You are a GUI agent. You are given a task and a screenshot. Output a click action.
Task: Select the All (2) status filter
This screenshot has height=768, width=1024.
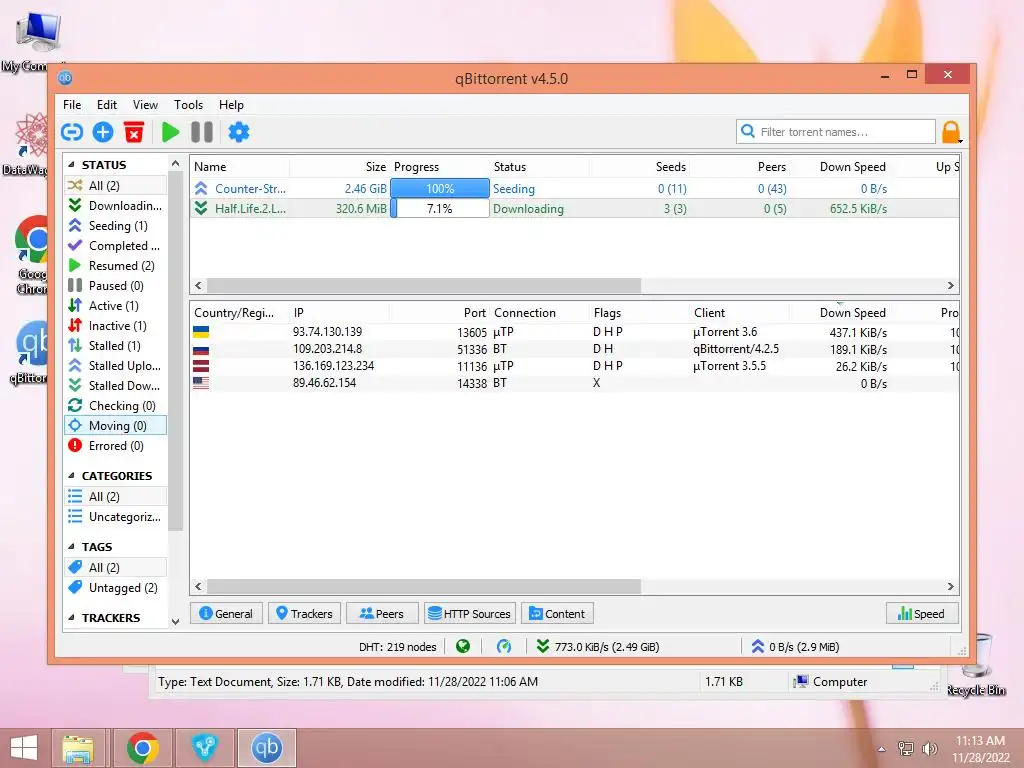point(116,185)
